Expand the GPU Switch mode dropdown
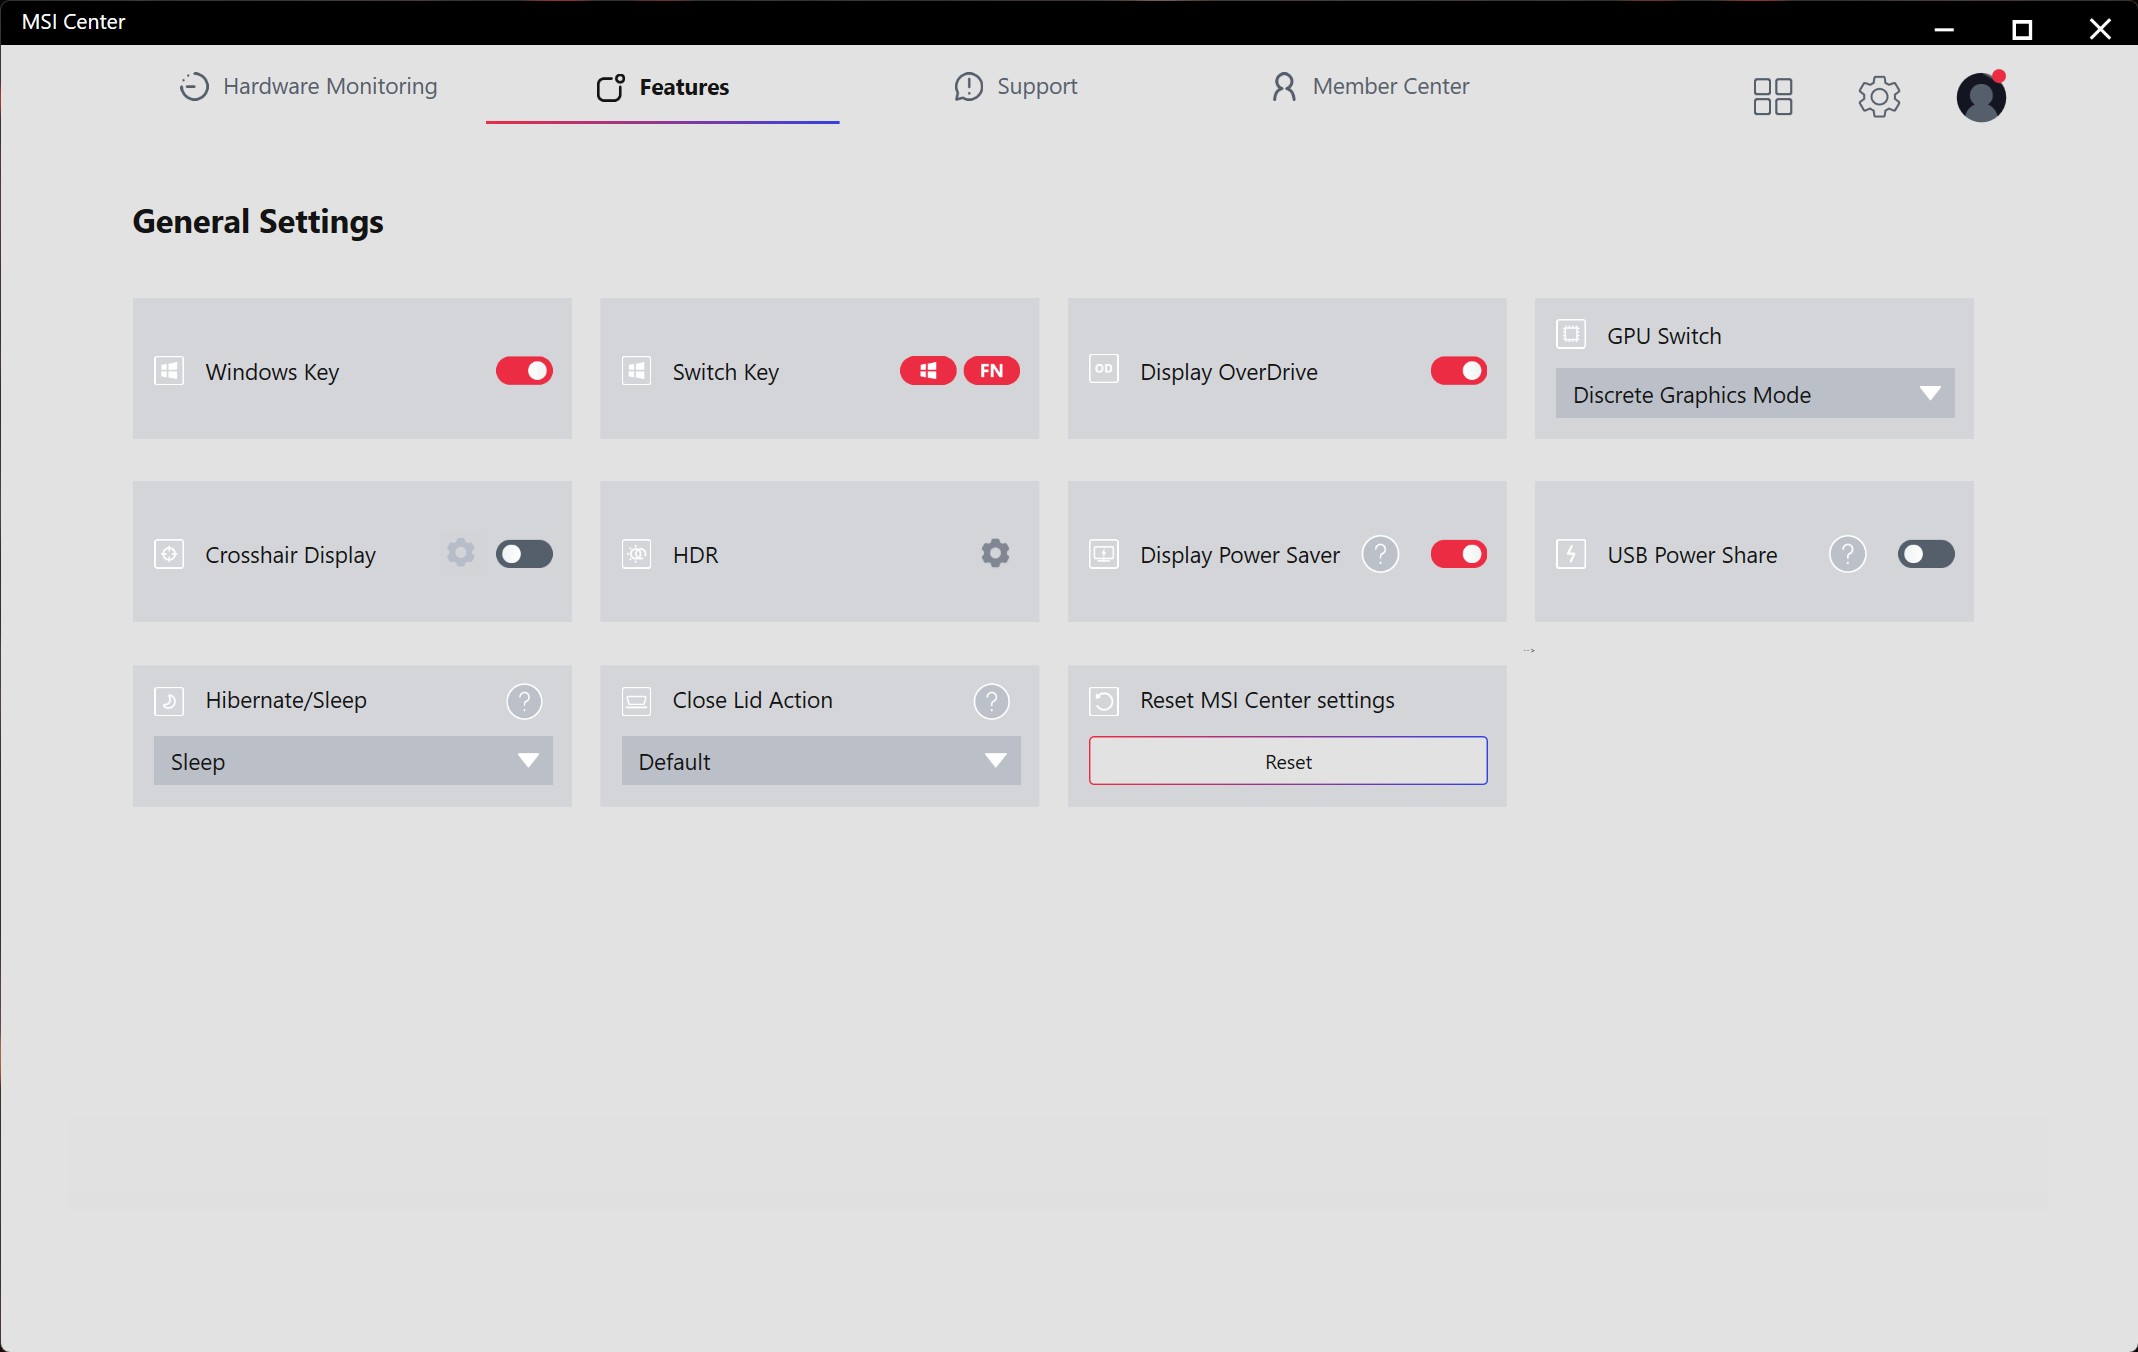The image size is (2138, 1352). tap(1755, 394)
